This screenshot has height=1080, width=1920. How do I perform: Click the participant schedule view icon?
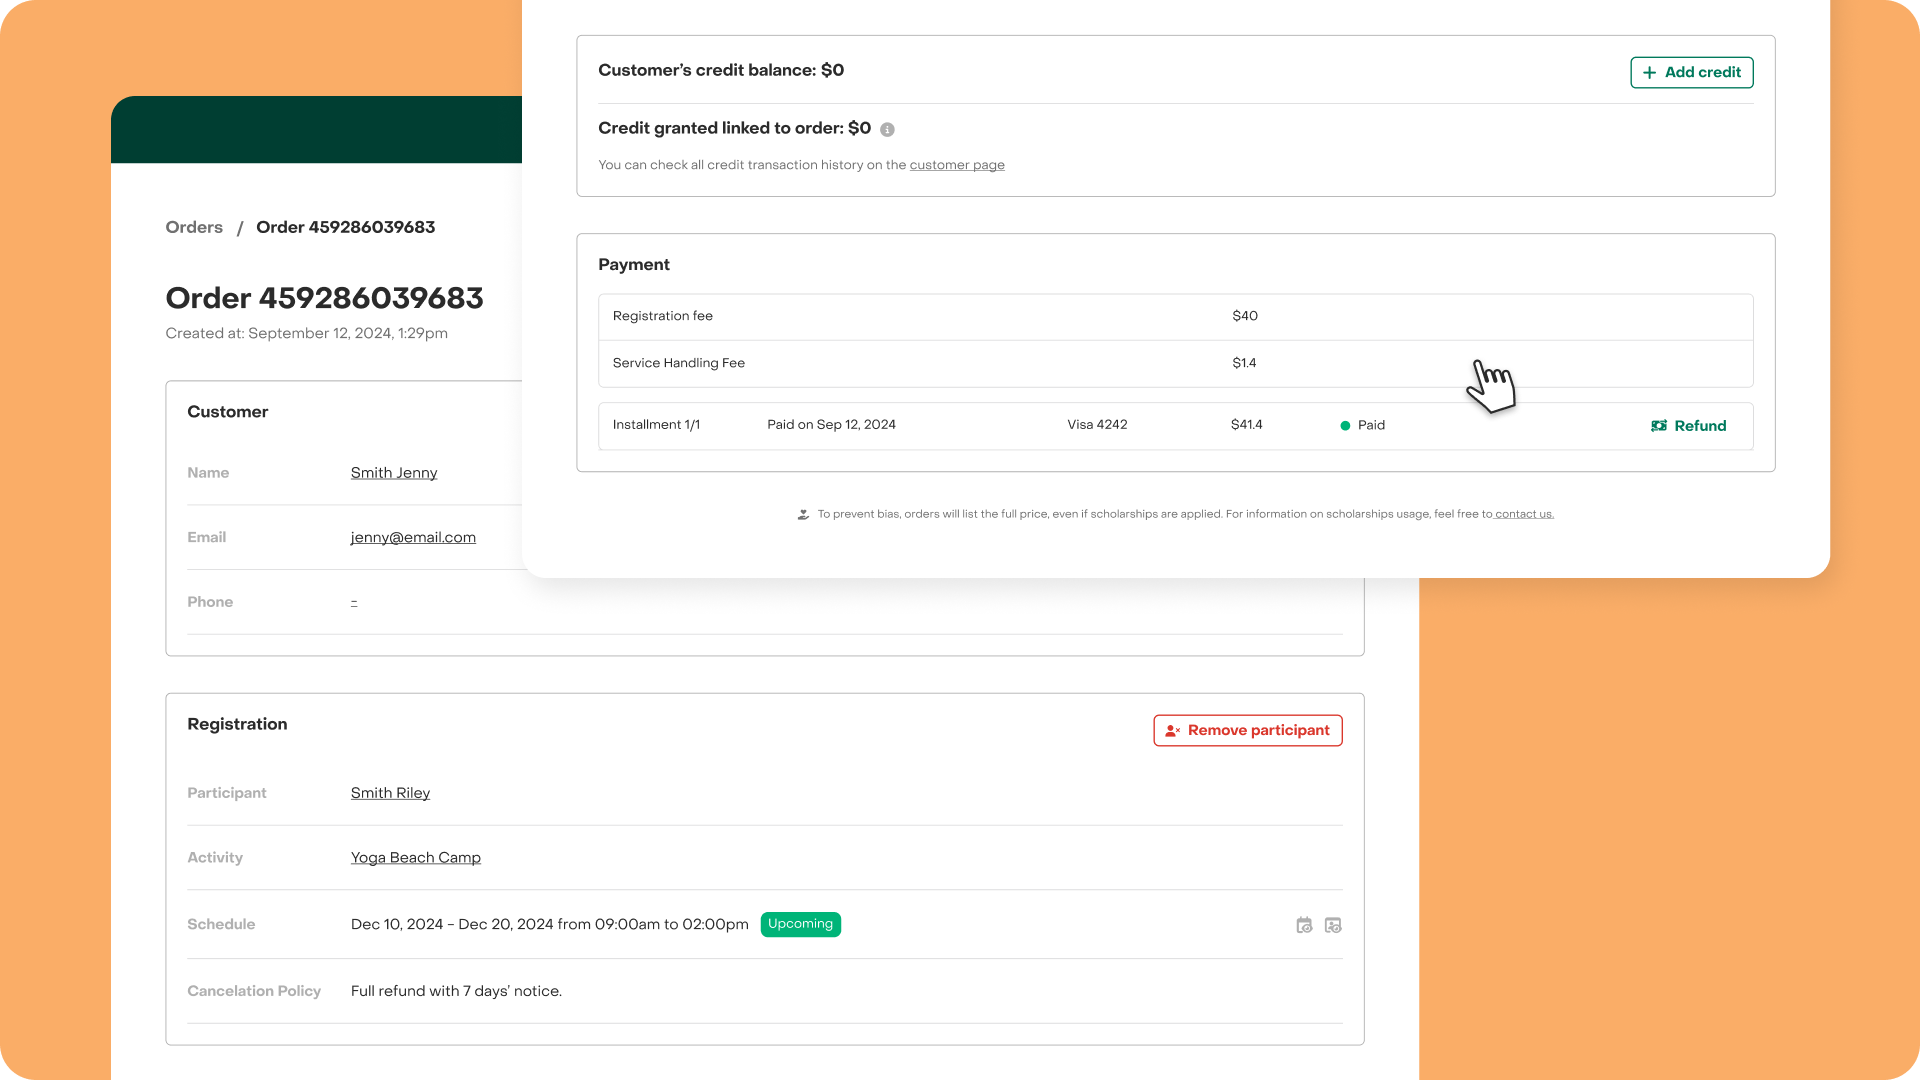coord(1333,925)
